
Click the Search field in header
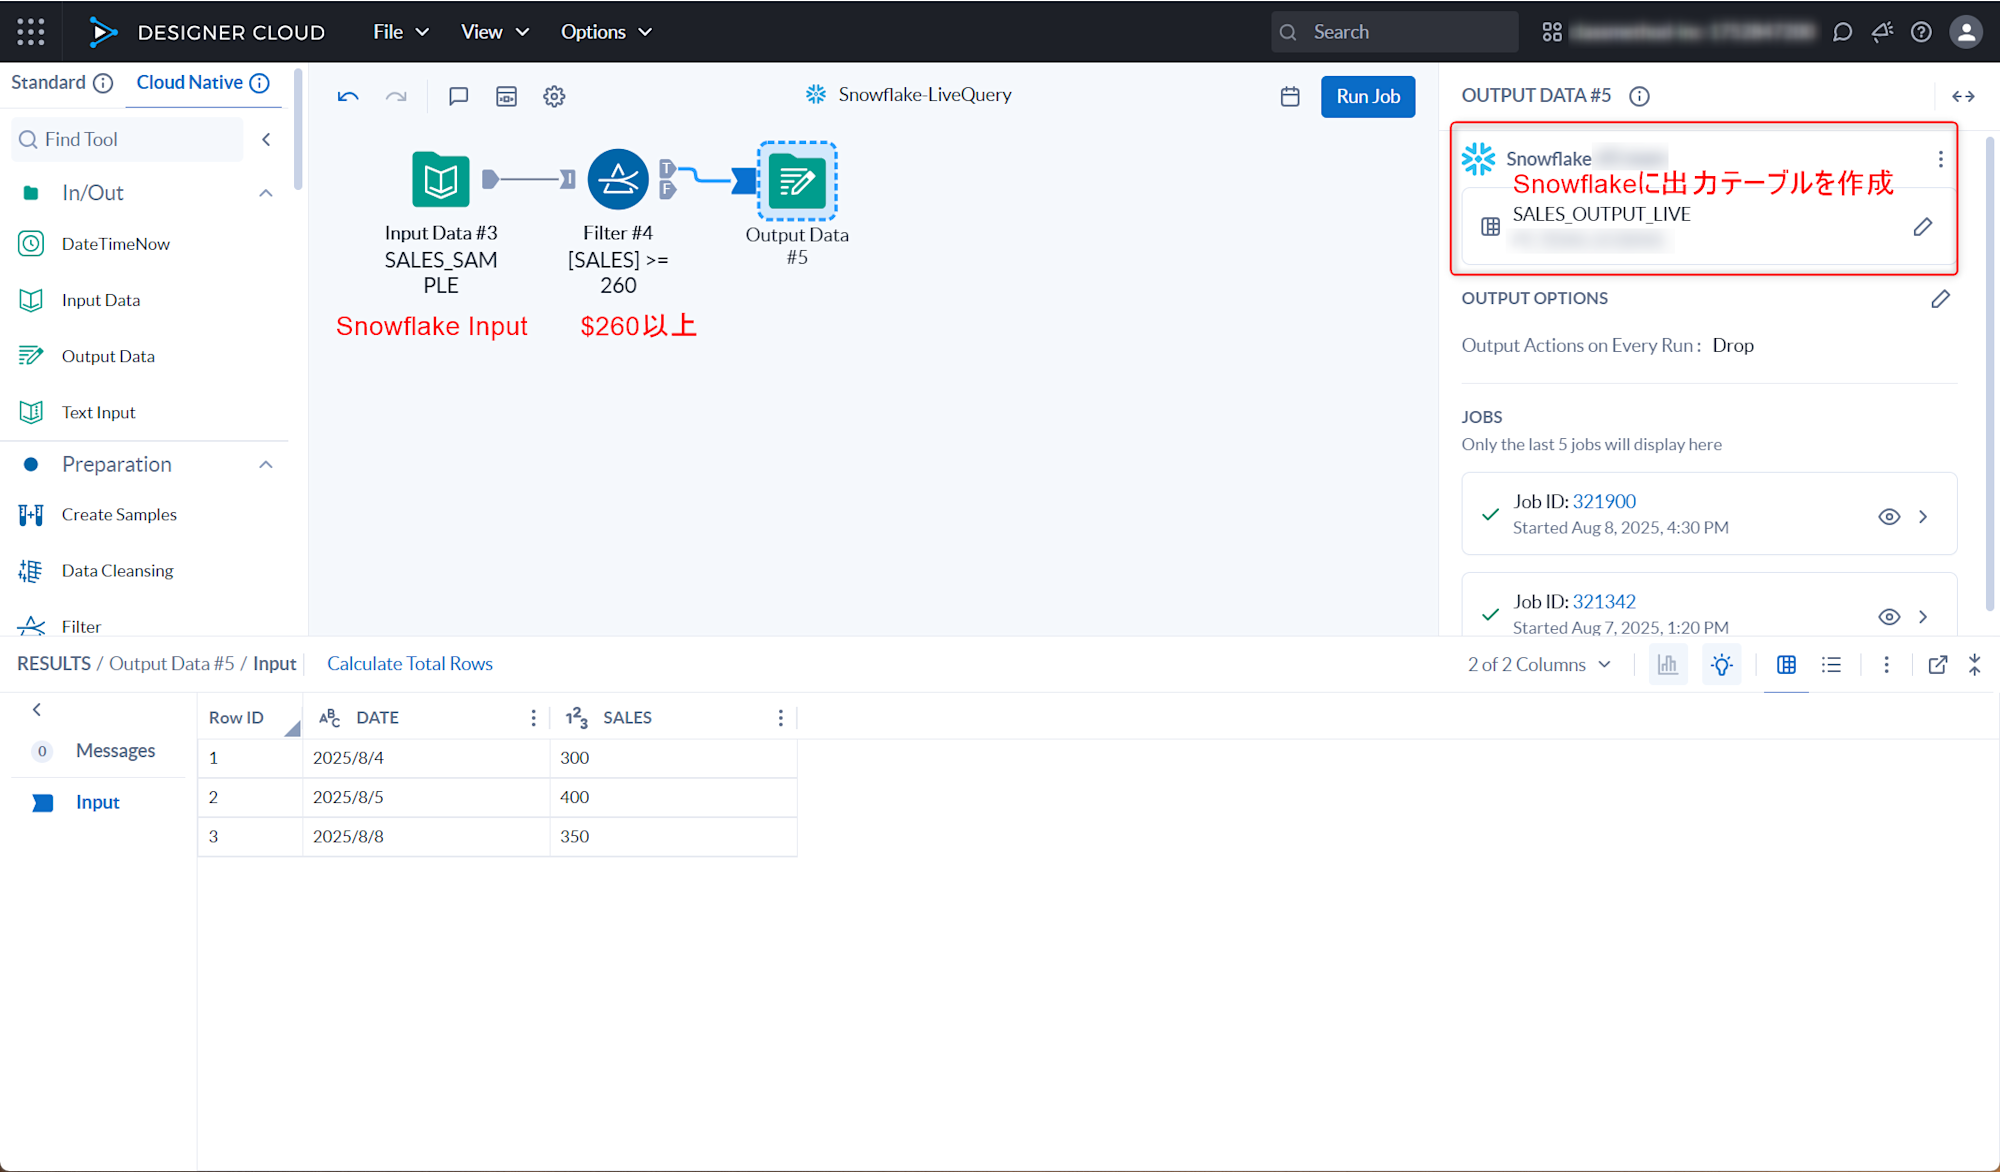(x=1395, y=32)
